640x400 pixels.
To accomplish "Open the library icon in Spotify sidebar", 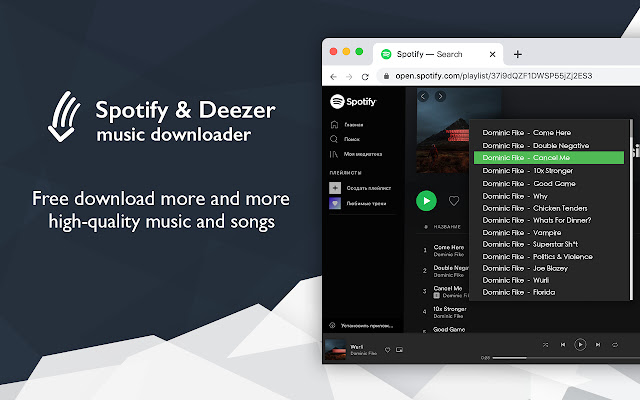I will [x=334, y=154].
